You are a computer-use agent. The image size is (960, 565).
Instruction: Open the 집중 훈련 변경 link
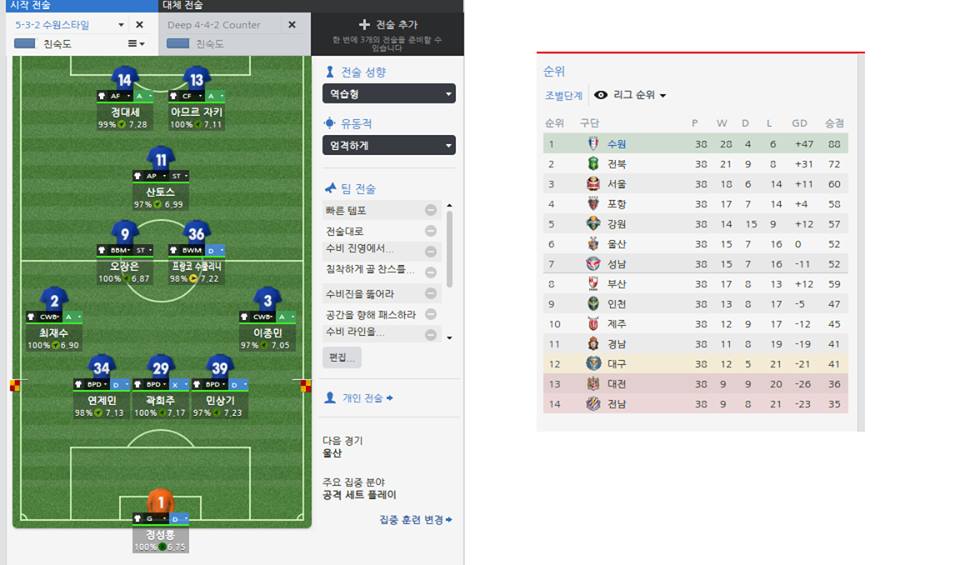click(416, 519)
